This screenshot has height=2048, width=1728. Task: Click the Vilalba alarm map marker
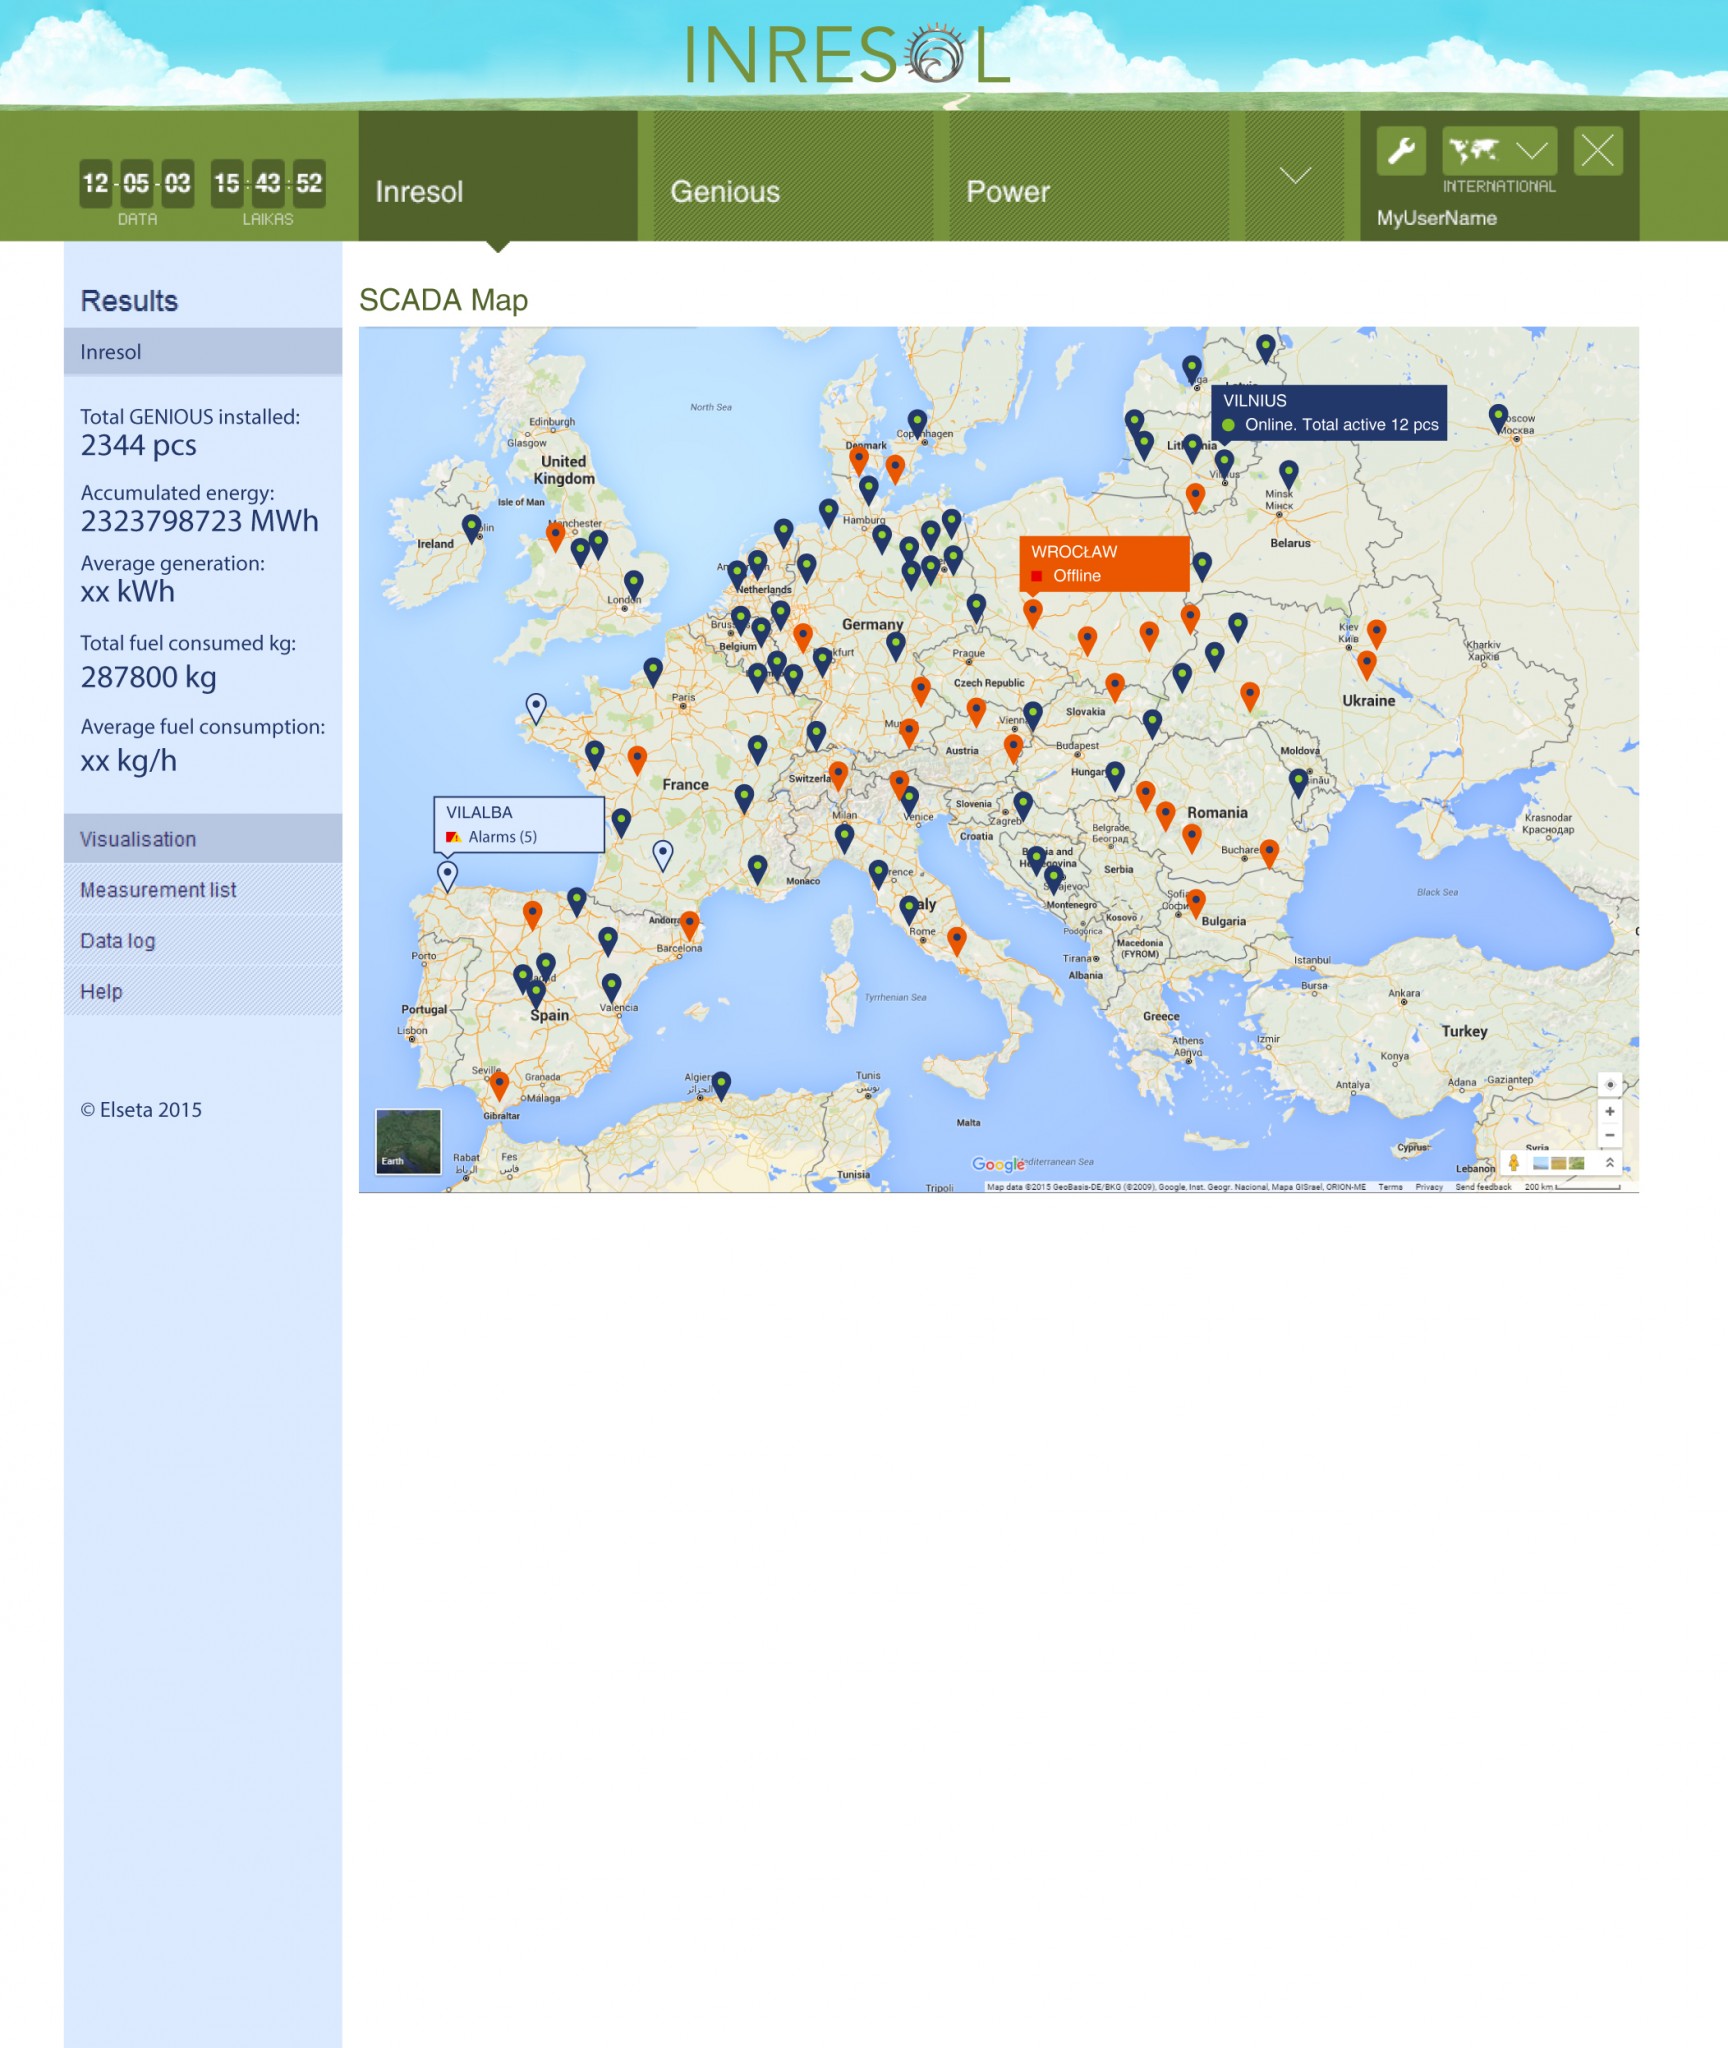[447, 875]
